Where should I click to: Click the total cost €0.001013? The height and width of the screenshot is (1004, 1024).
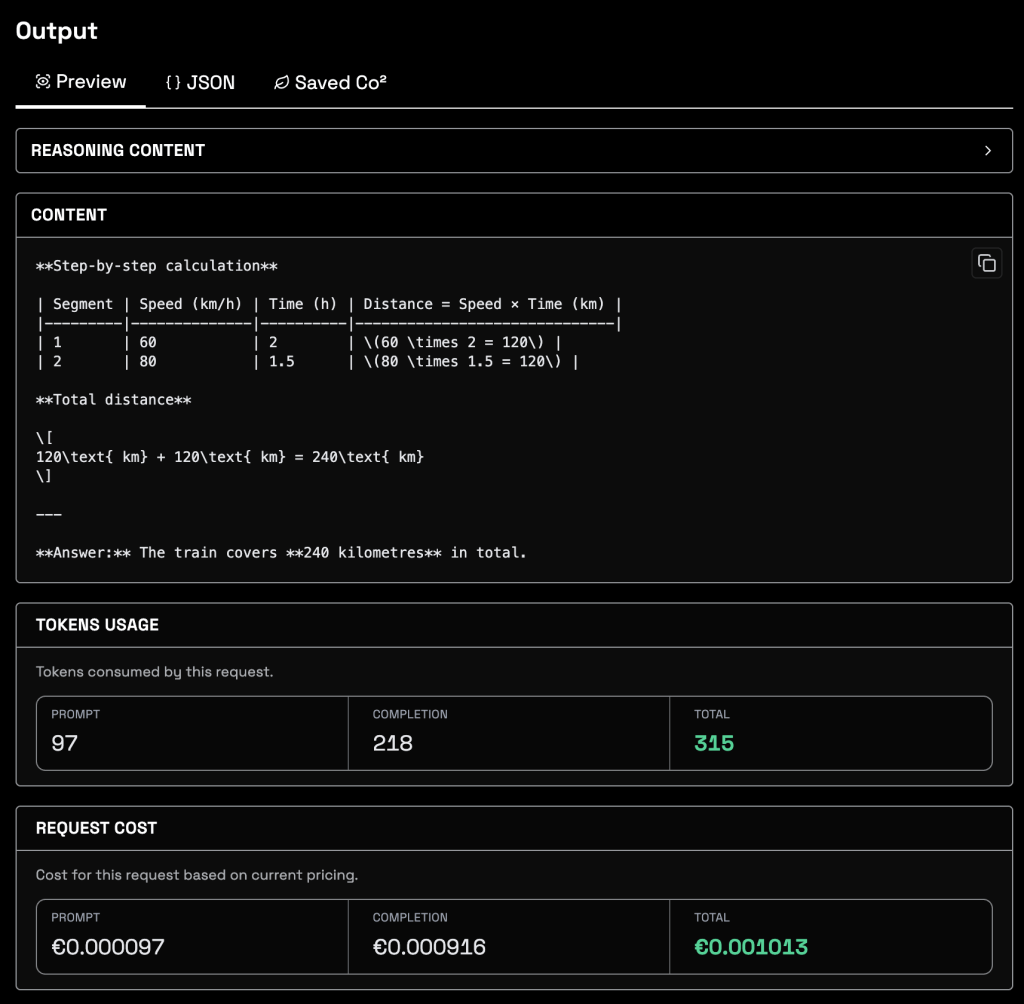point(751,946)
